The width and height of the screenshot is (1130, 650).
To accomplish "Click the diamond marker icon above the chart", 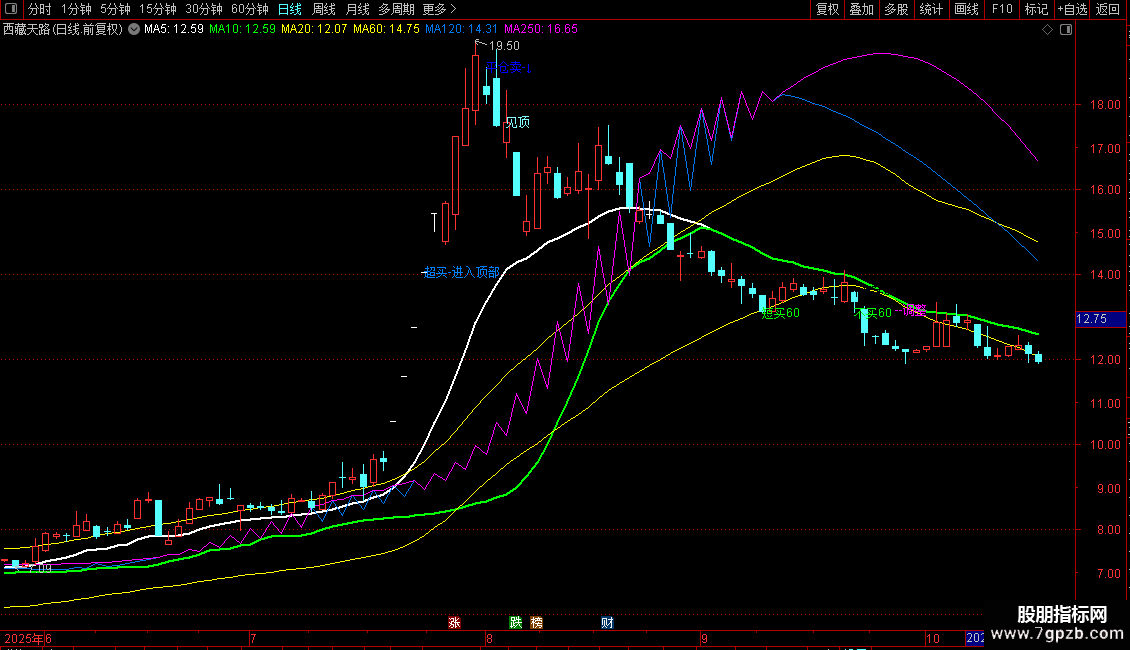I will 1048,30.
